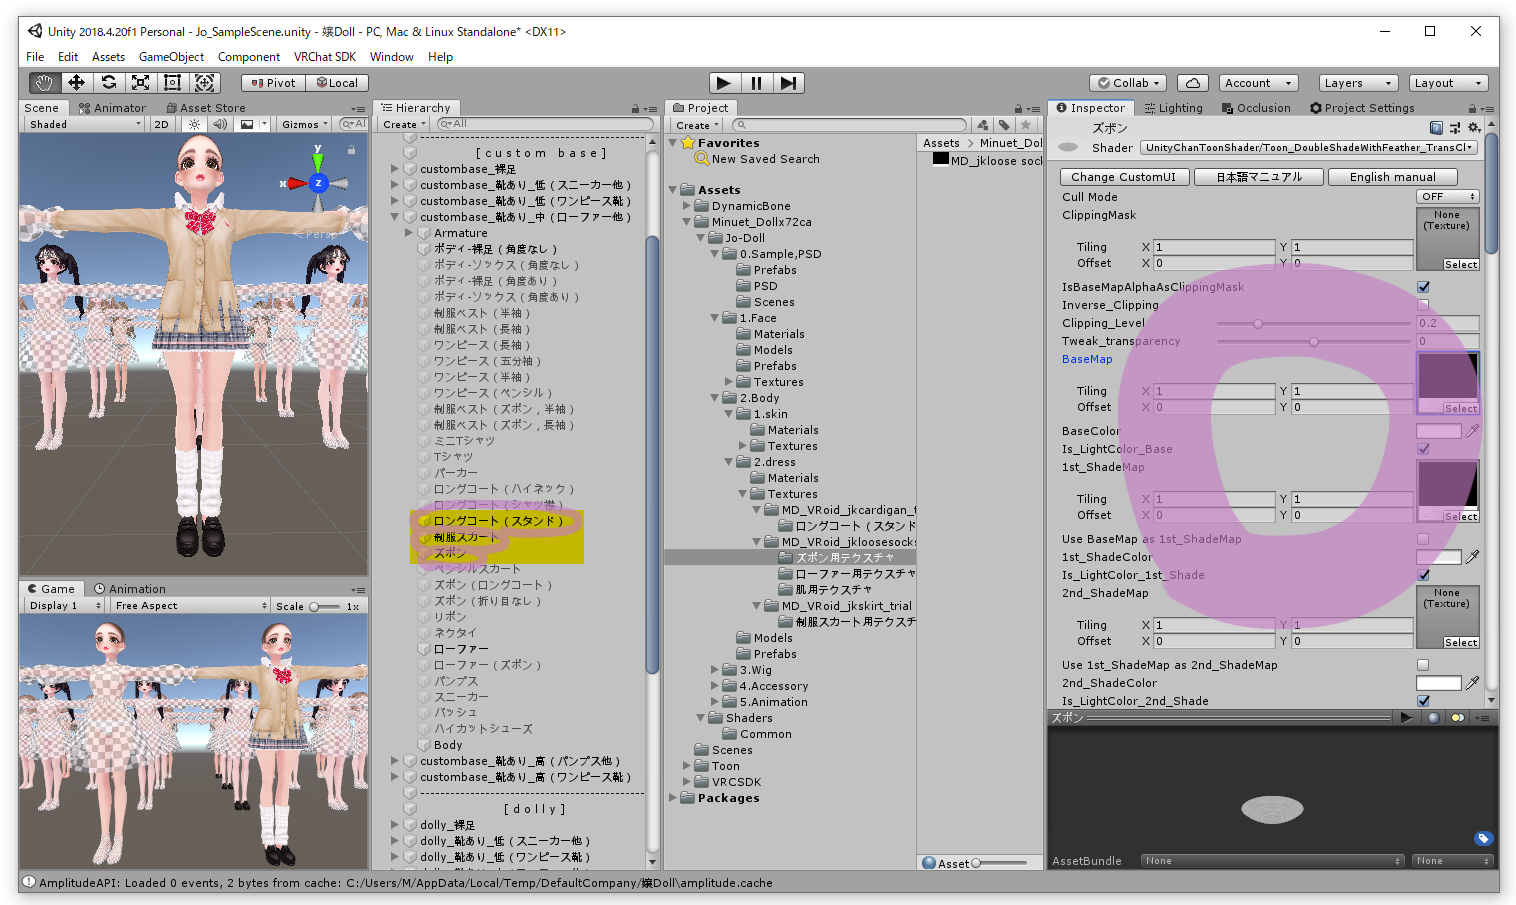Expand the 3.Wig folder

pos(715,670)
